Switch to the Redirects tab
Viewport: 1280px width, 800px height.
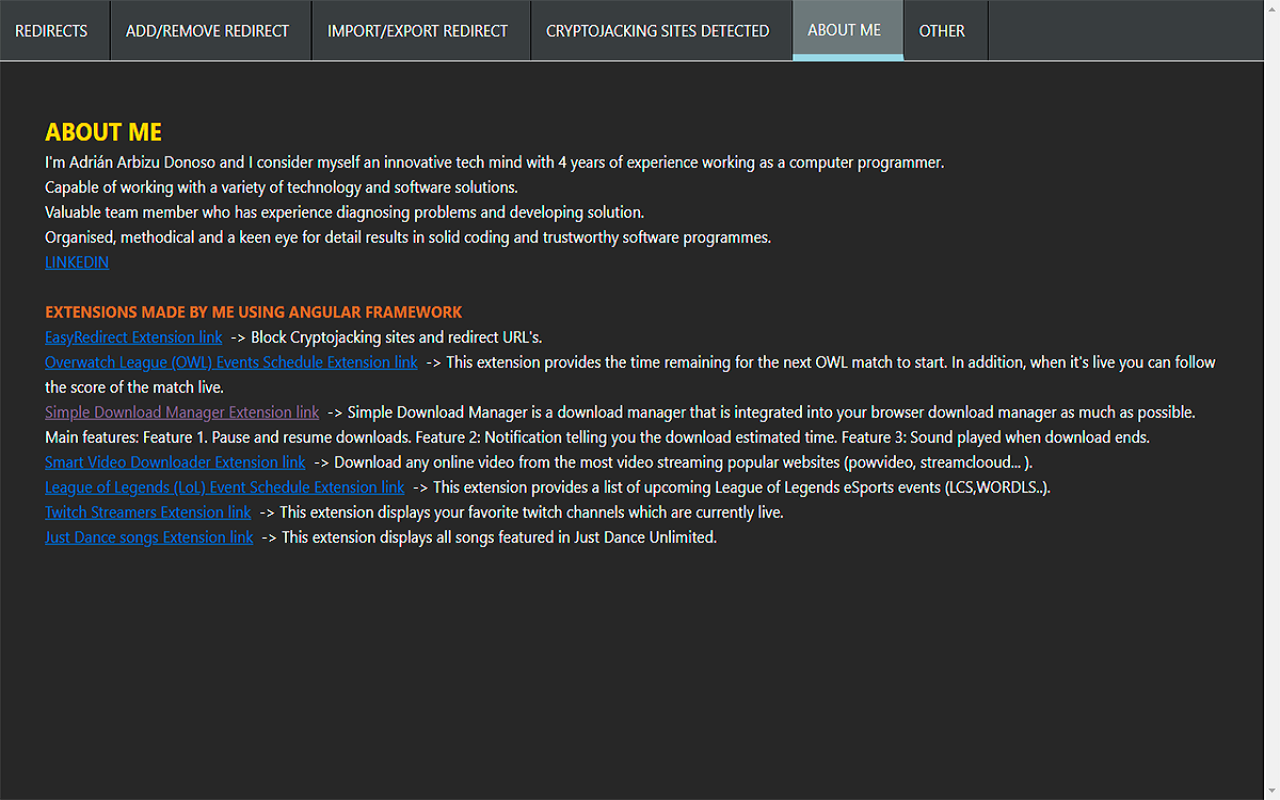(52, 31)
